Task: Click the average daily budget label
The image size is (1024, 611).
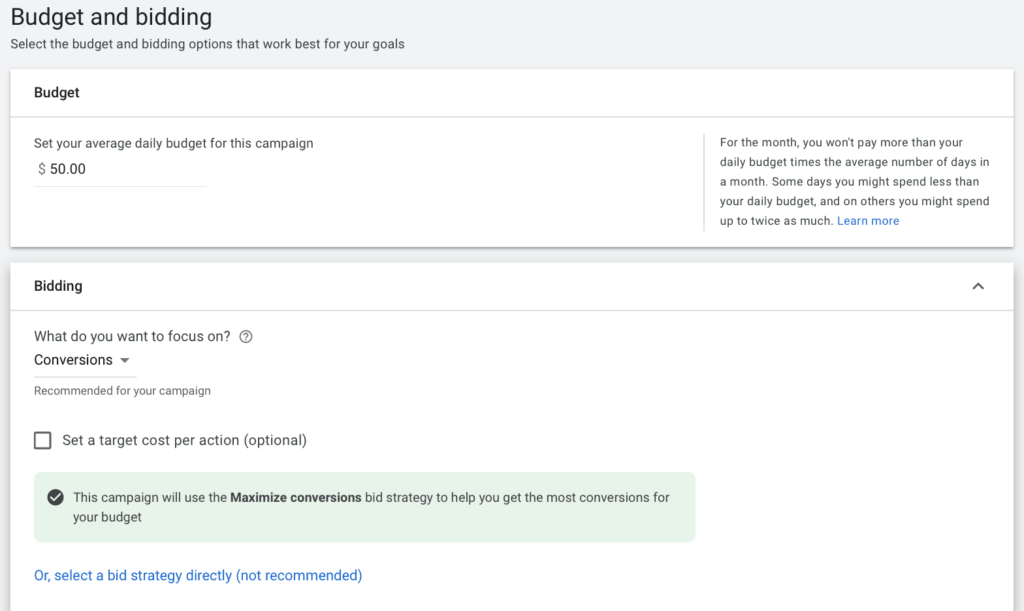Action: (x=174, y=144)
